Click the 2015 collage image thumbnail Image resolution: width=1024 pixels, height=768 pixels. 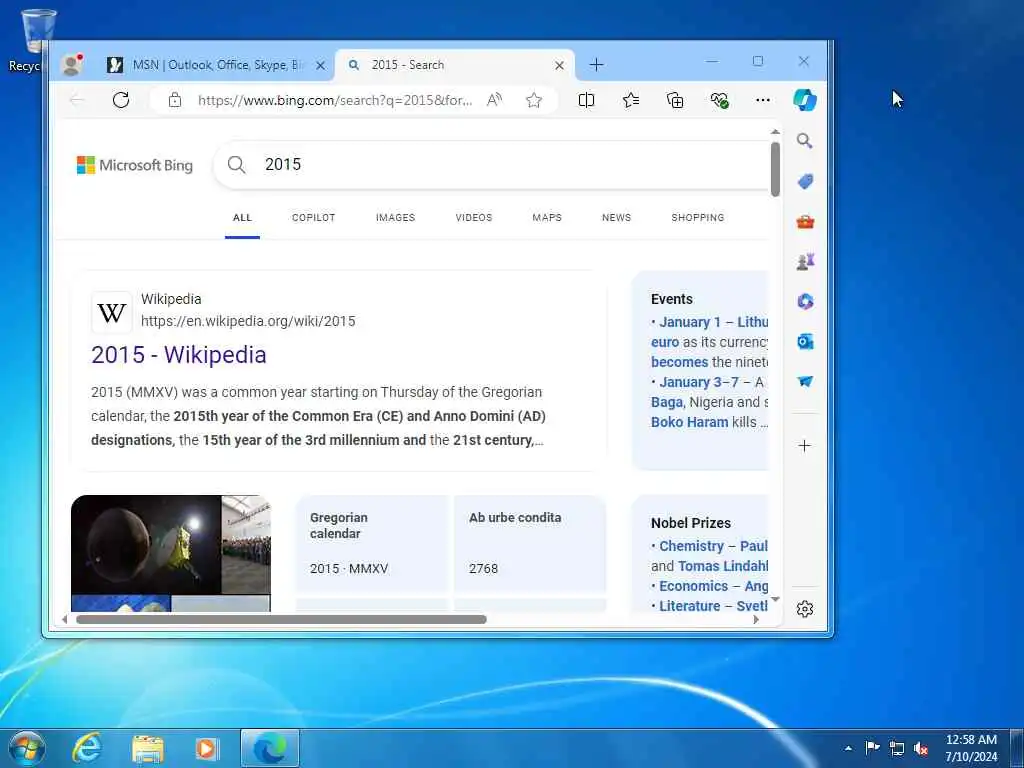pos(170,553)
